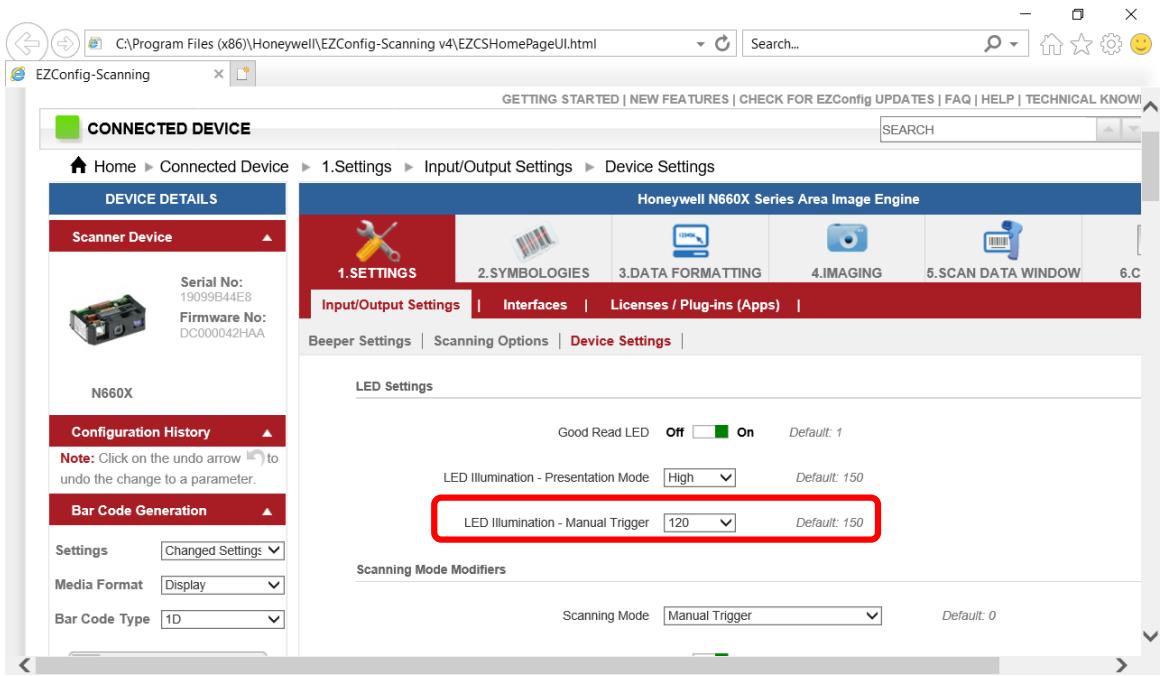Open the Scanning Mode dropdown
This screenshot has height=676, width=1162.
tap(772, 615)
